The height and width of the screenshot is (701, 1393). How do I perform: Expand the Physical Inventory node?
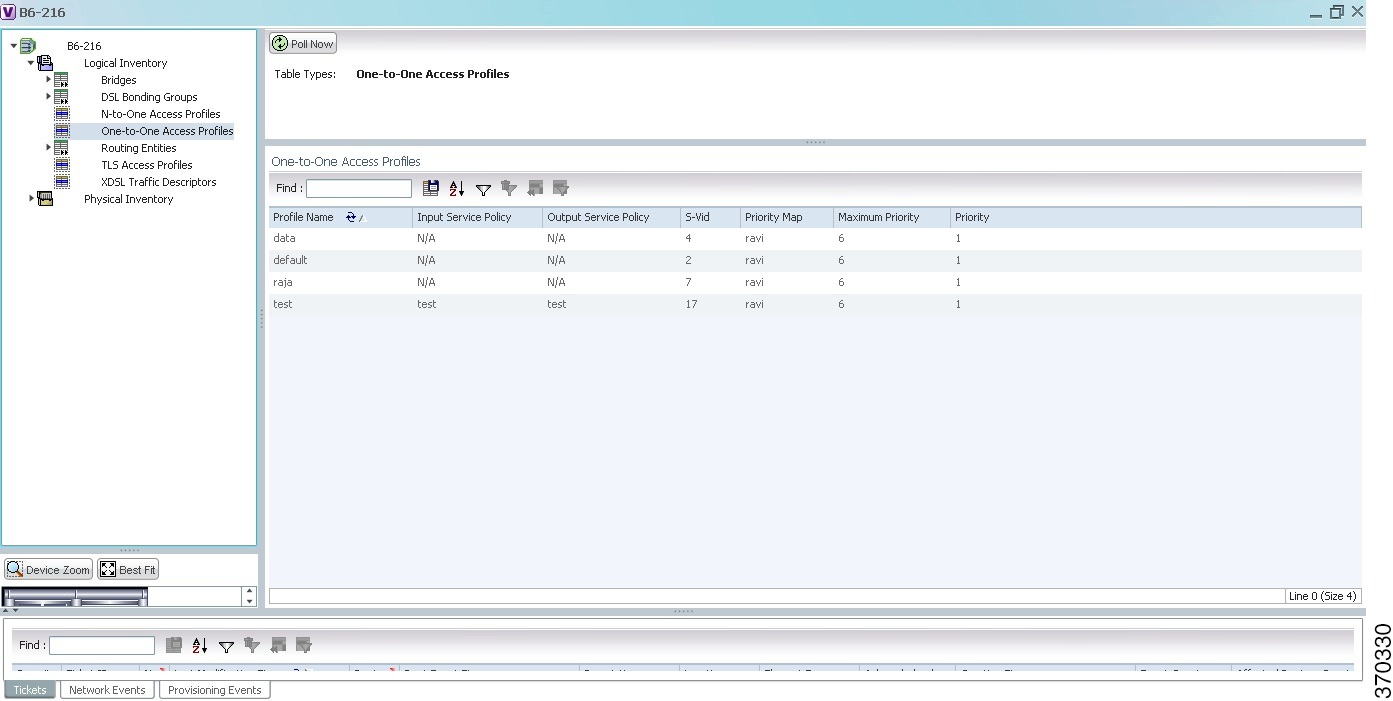31,199
